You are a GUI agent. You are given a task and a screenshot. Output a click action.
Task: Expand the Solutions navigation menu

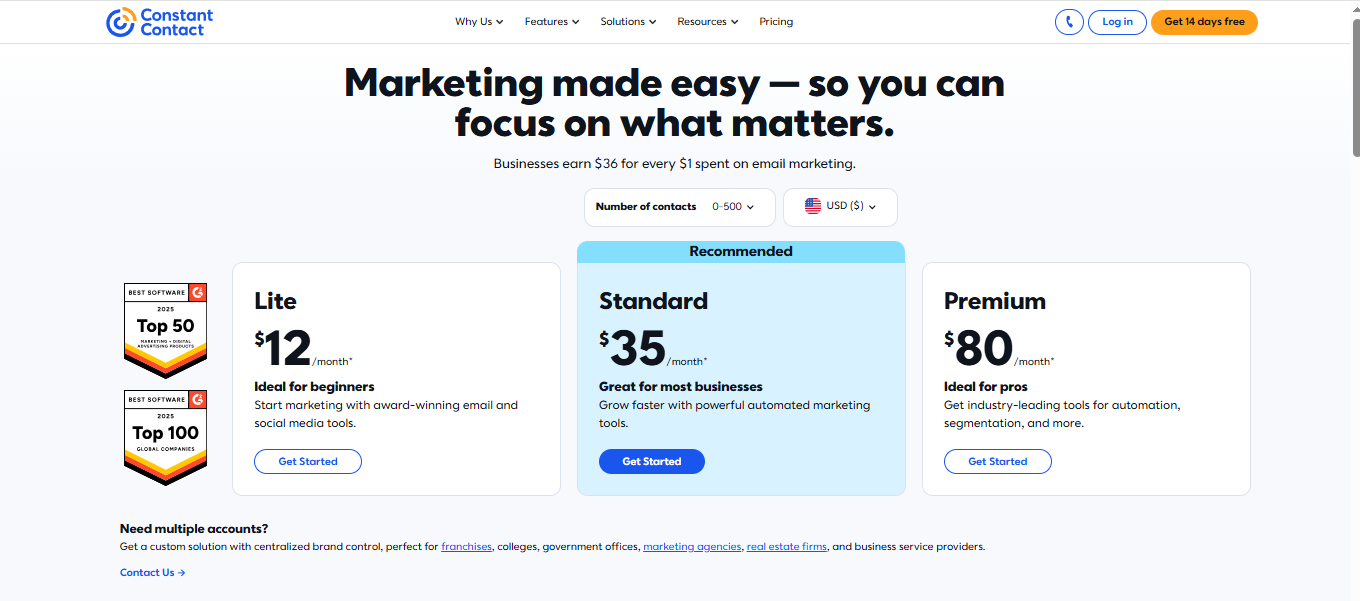(x=628, y=22)
